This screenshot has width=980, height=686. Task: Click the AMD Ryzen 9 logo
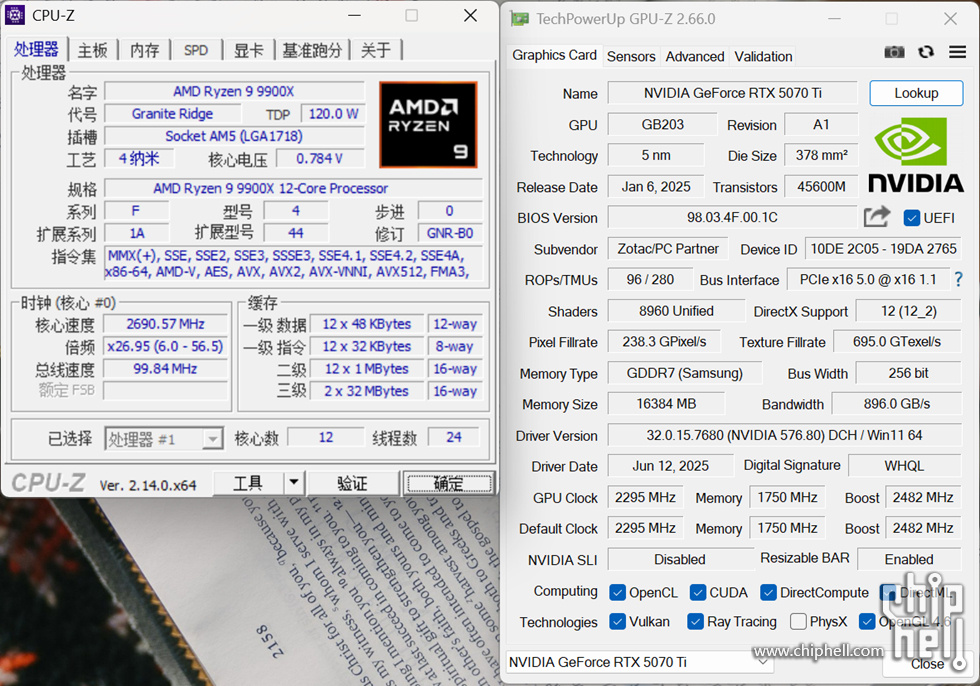tap(428, 125)
